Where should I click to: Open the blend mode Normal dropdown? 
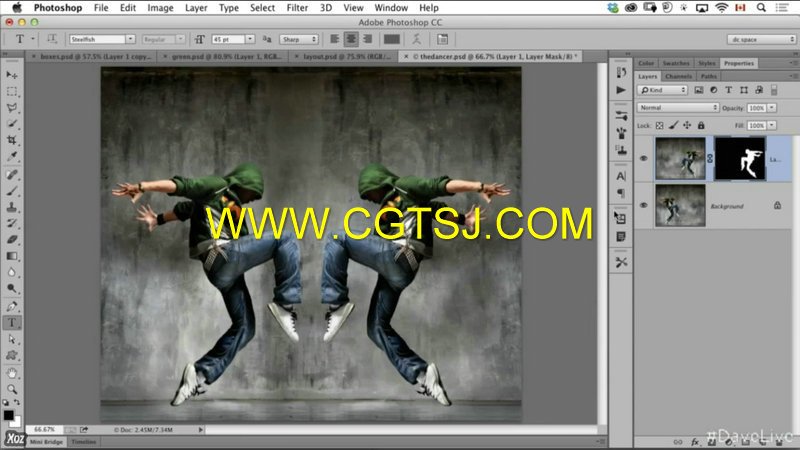678,108
